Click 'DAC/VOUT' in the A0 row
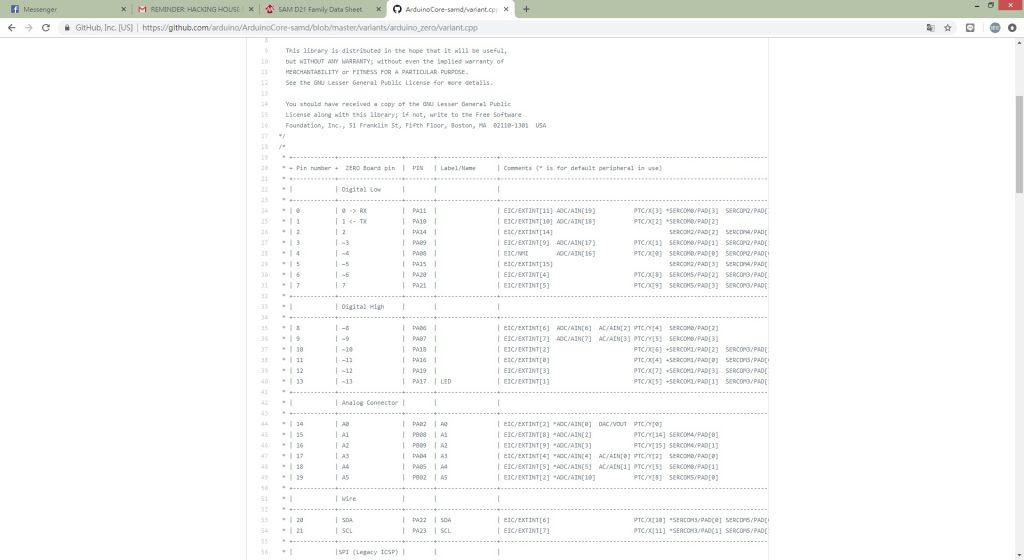This screenshot has width=1024, height=560. [x=613, y=424]
